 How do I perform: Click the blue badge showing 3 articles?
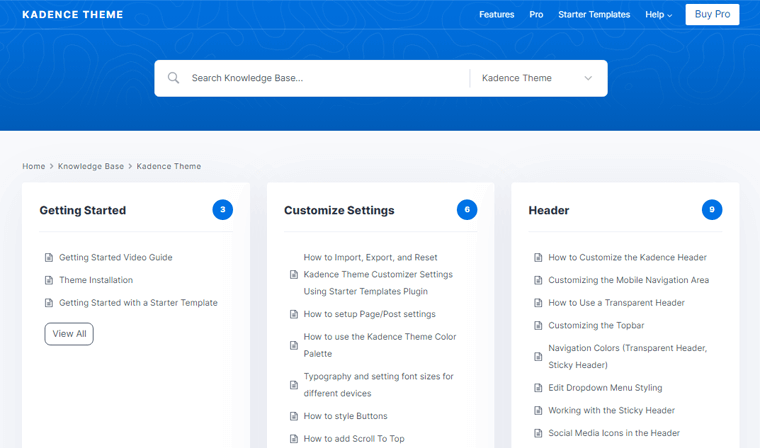tap(222, 210)
